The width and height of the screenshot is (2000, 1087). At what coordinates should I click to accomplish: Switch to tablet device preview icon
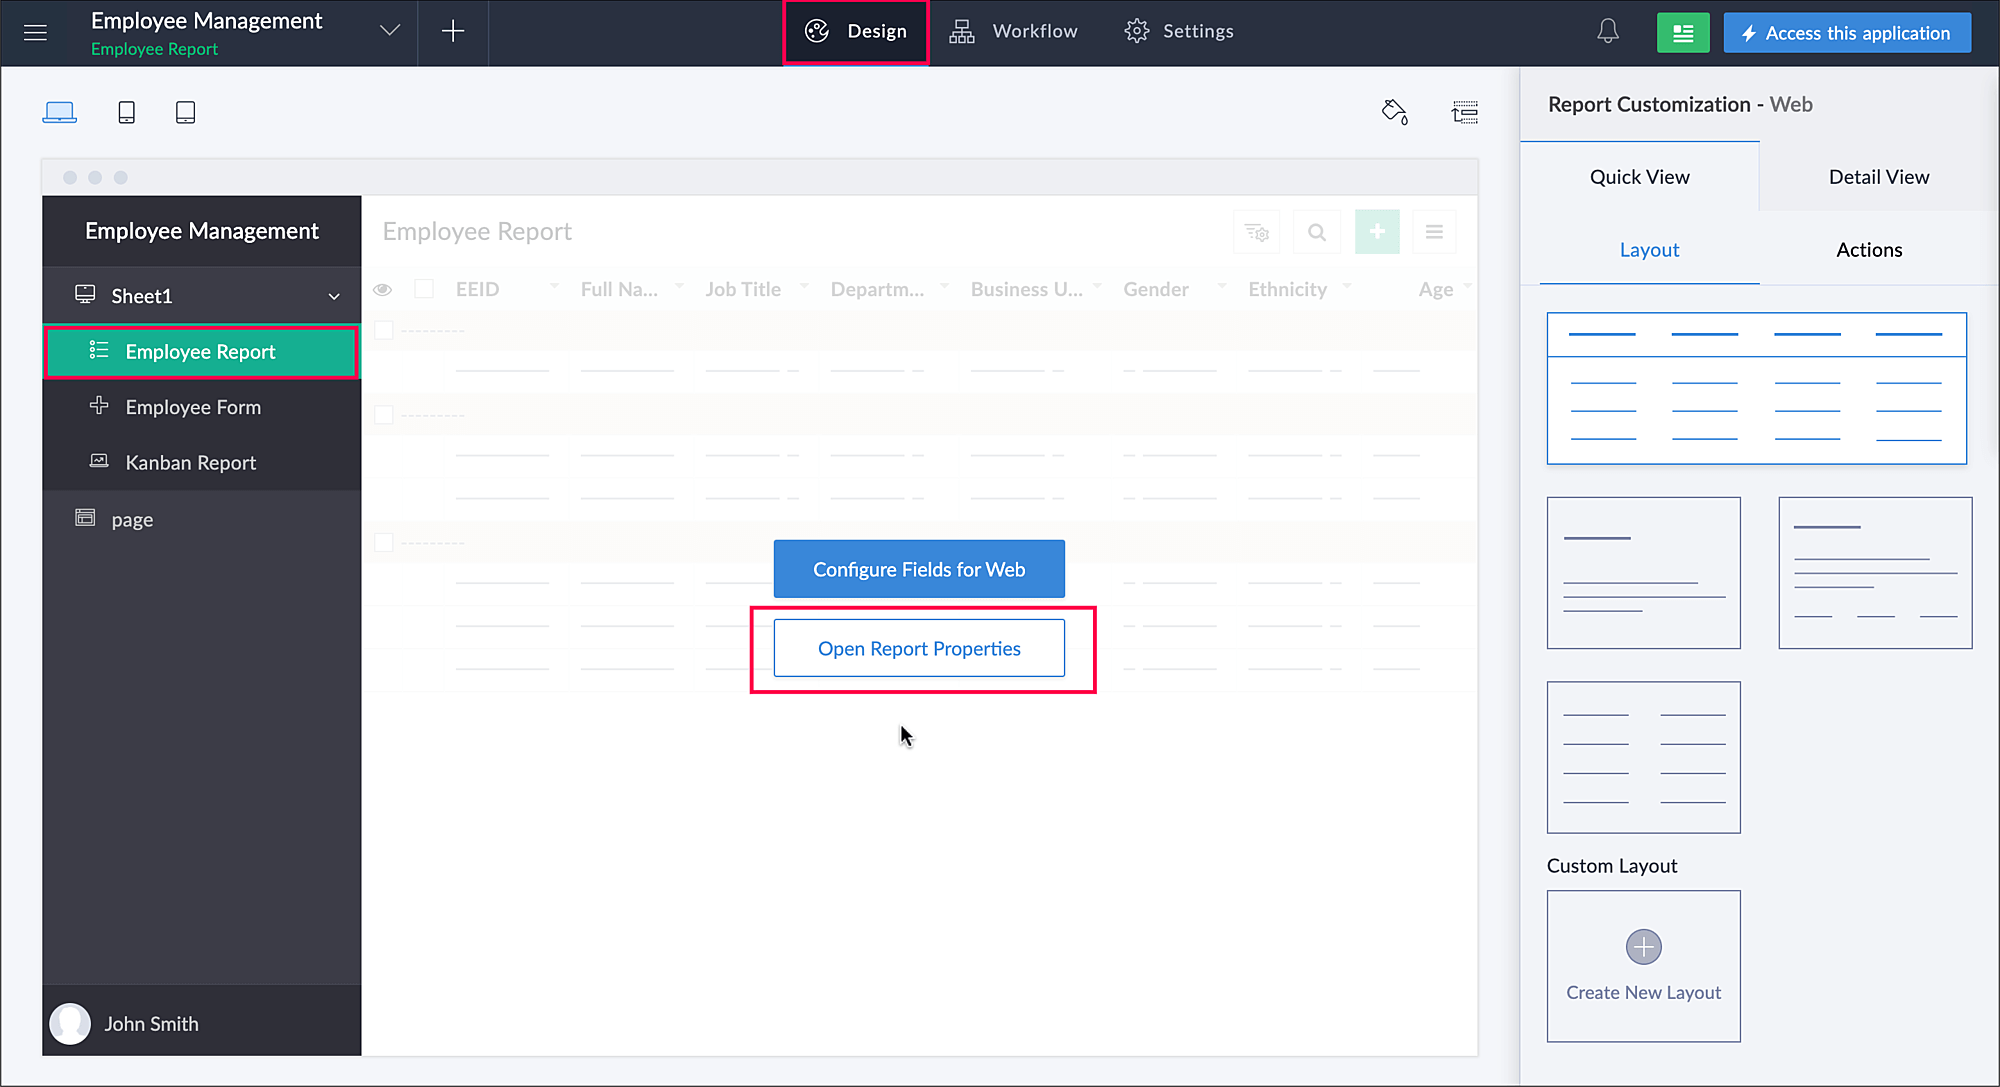(x=185, y=112)
